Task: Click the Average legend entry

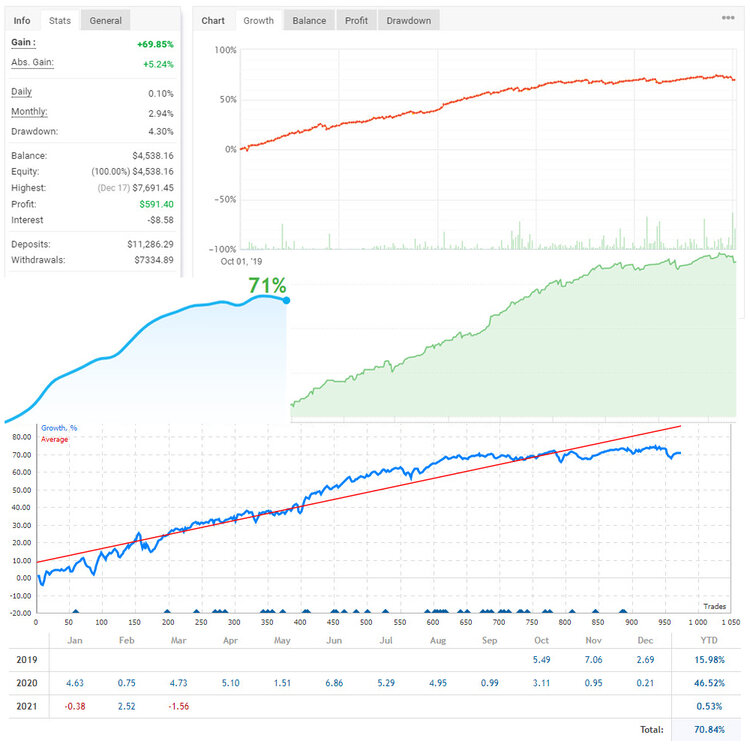Action: click(55, 440)
